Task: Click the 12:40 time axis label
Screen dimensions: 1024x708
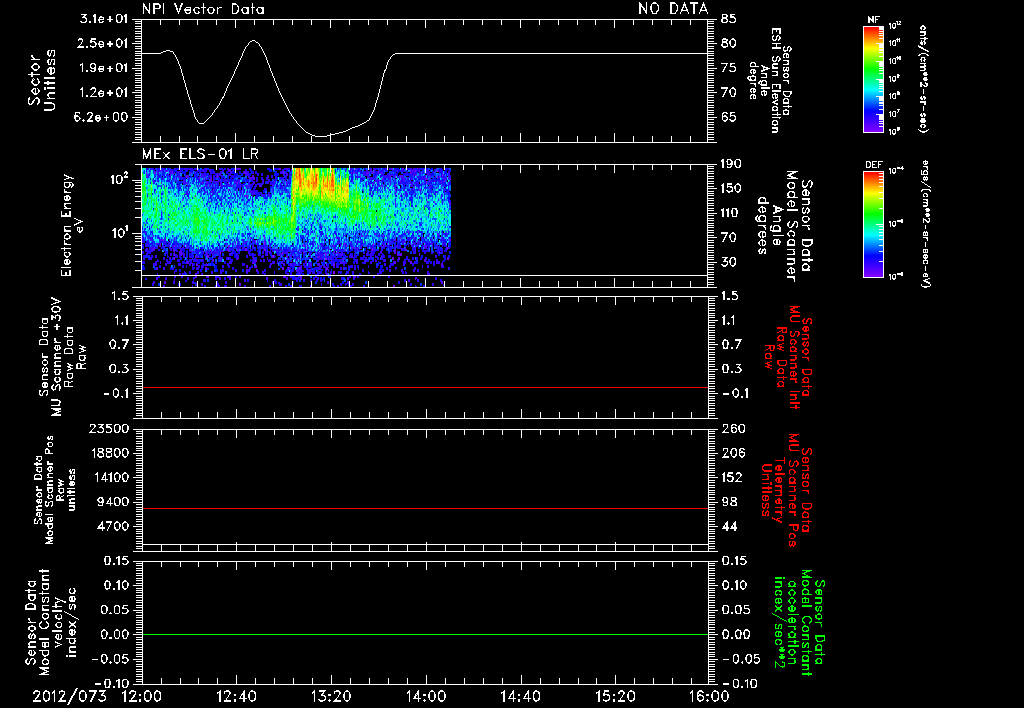Action: click(x=236, y=696)
